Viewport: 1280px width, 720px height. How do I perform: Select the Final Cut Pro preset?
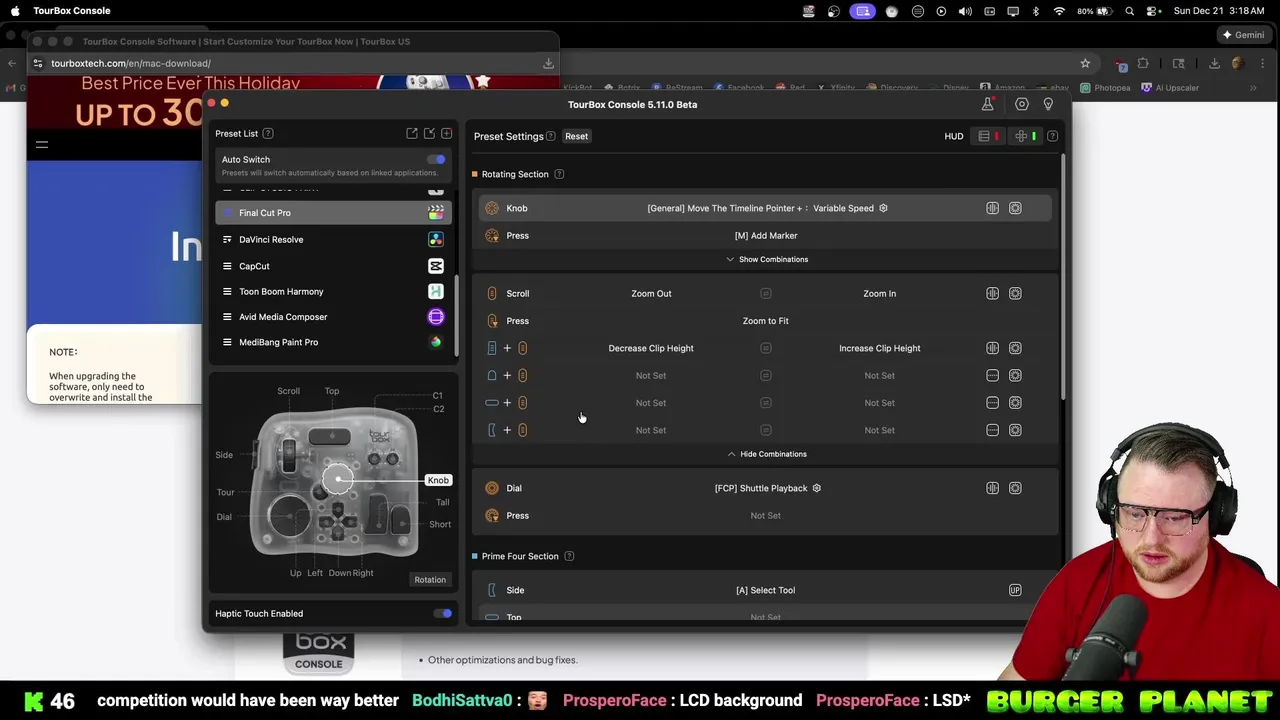coord(333,213)
